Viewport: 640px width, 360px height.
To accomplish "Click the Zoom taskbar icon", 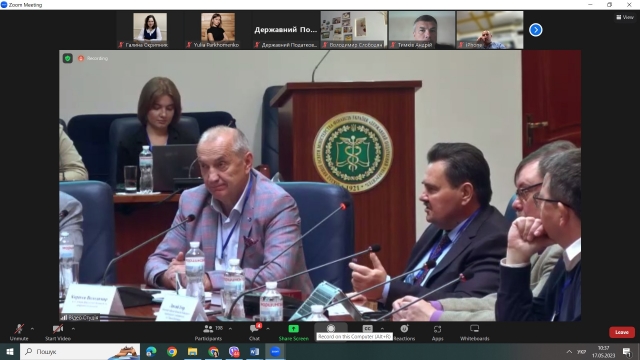I will click(x=275, y=351).
